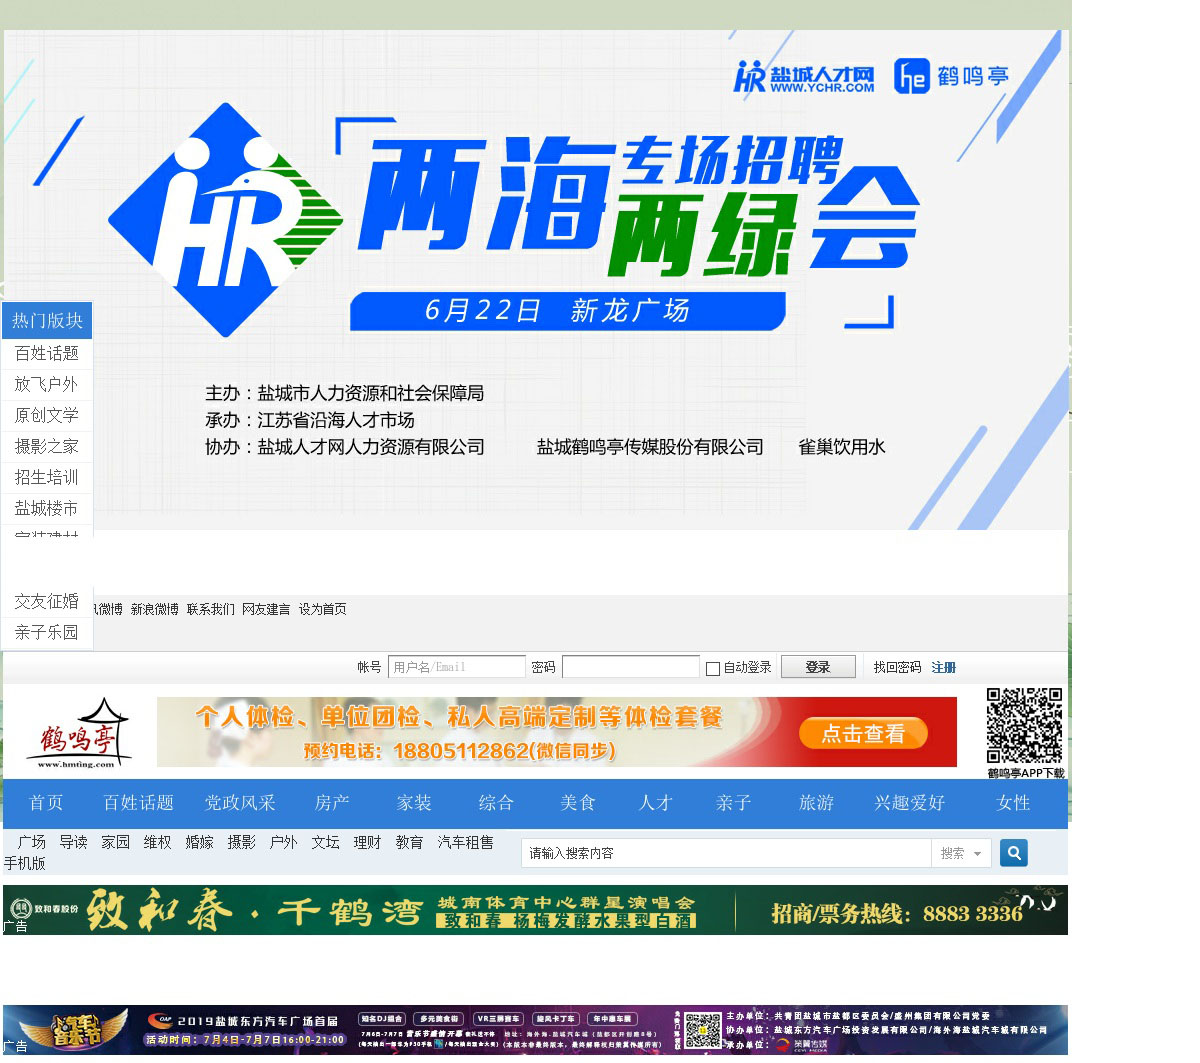Open the 搜索 type dropdown
This screenshot has width=1200, height=1063.
[x=961, y=853]
